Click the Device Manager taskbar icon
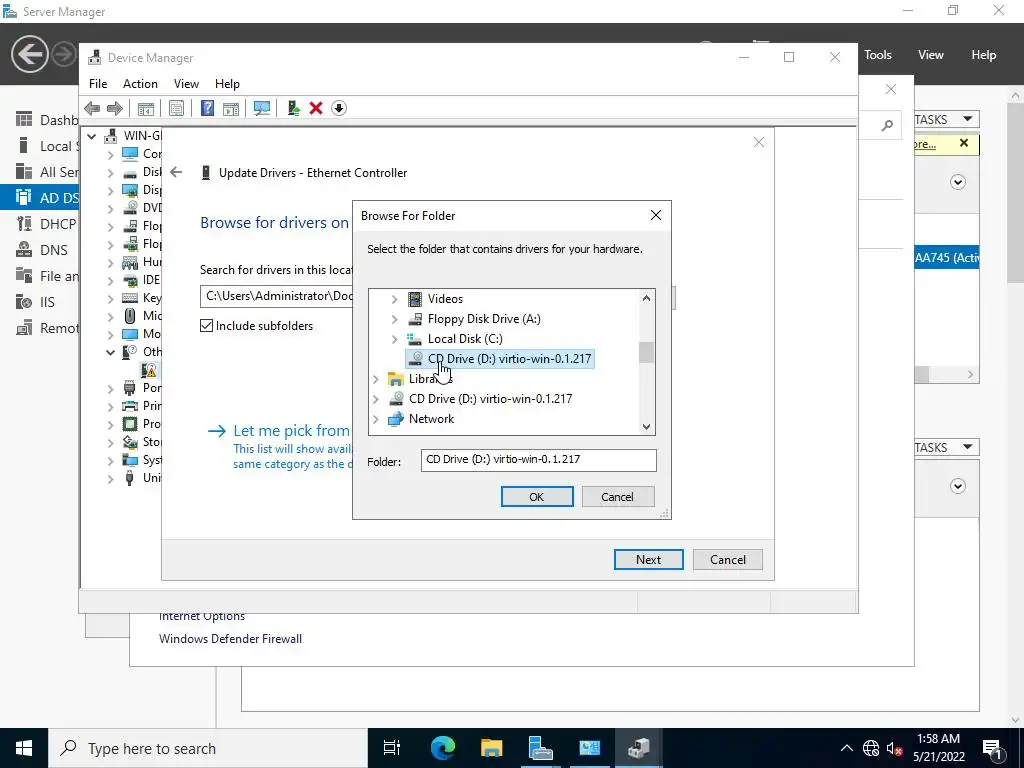This screenshot has width=1024, height=768. click(638, 748)
